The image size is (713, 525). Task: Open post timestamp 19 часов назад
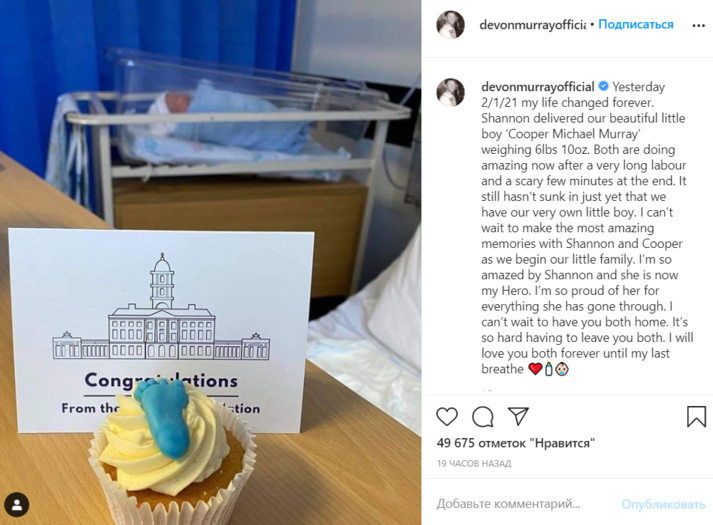coord(474,464)
